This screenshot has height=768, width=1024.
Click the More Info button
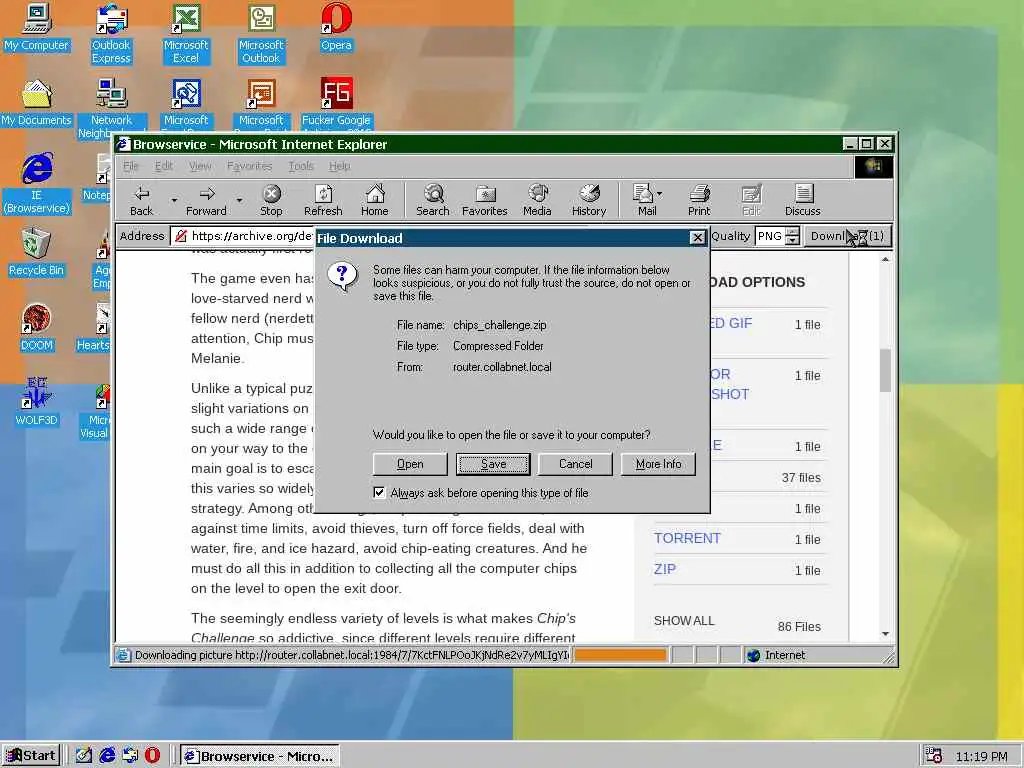[658, 464]
